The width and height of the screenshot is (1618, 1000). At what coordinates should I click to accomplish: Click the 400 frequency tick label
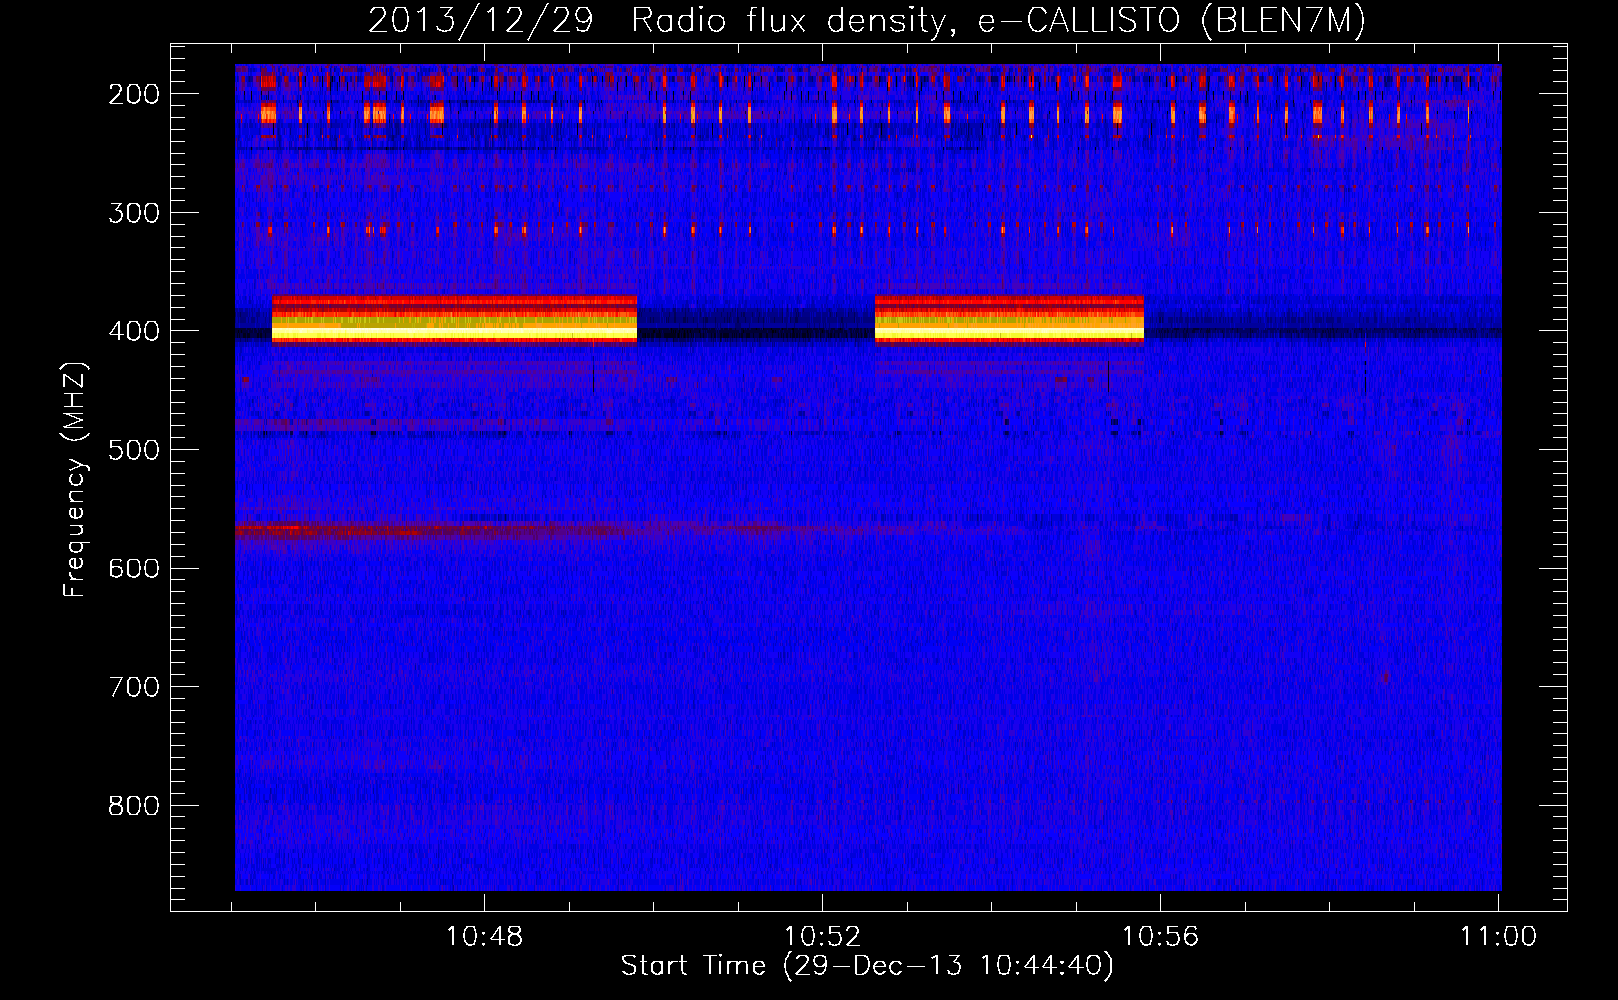click(133, 331)
